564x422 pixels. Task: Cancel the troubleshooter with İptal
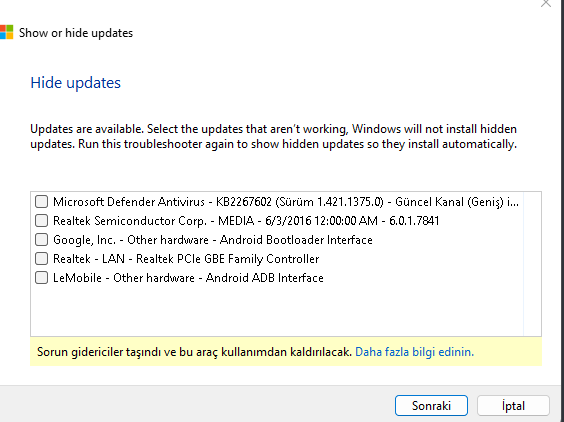point(513,405)
